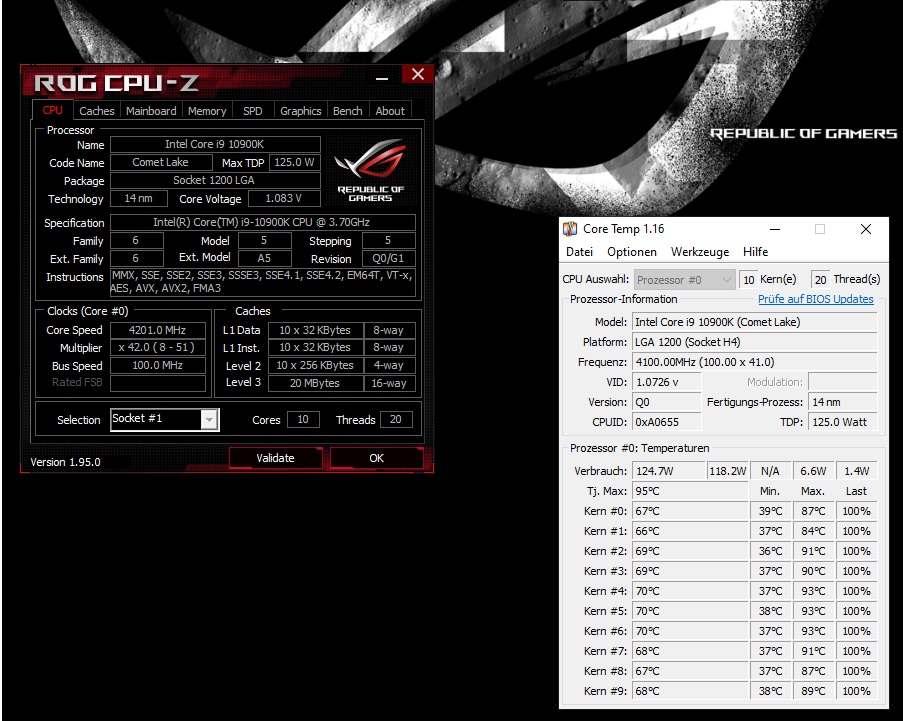Click the Model field in Core Temp
This screenshot has width=903, height=721.
click(x=754, y=322)
